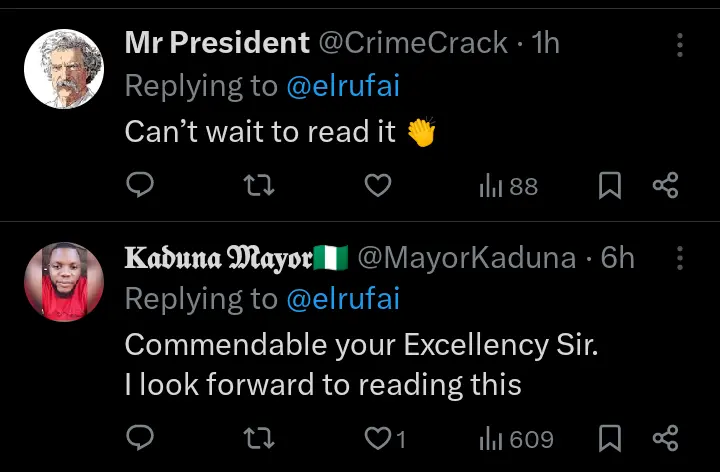720x472 pixels.
Task: Bookmark Mr President's tweet
Action: point(610,186)
